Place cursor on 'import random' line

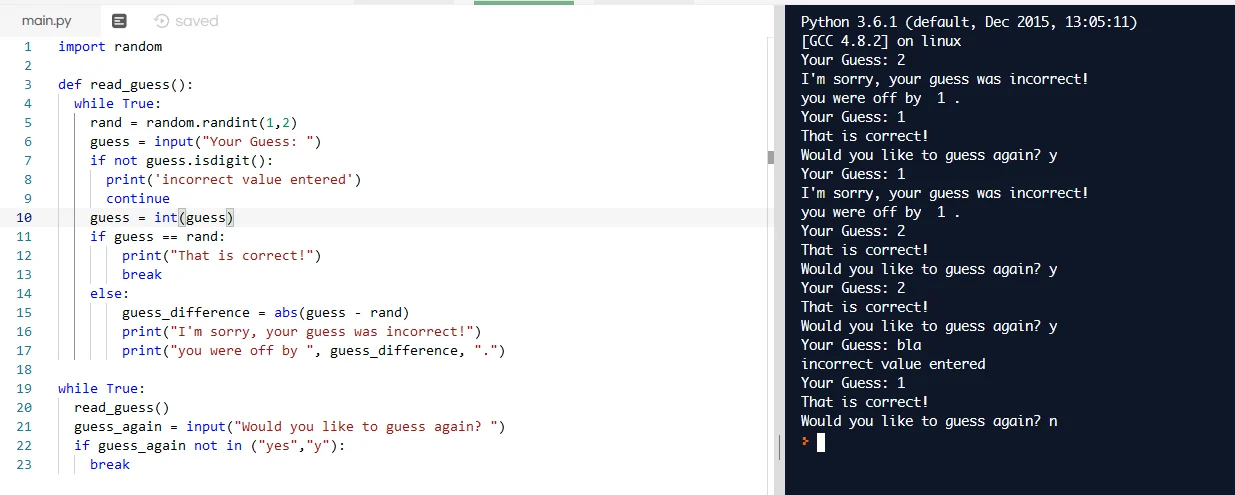[110, 46]
